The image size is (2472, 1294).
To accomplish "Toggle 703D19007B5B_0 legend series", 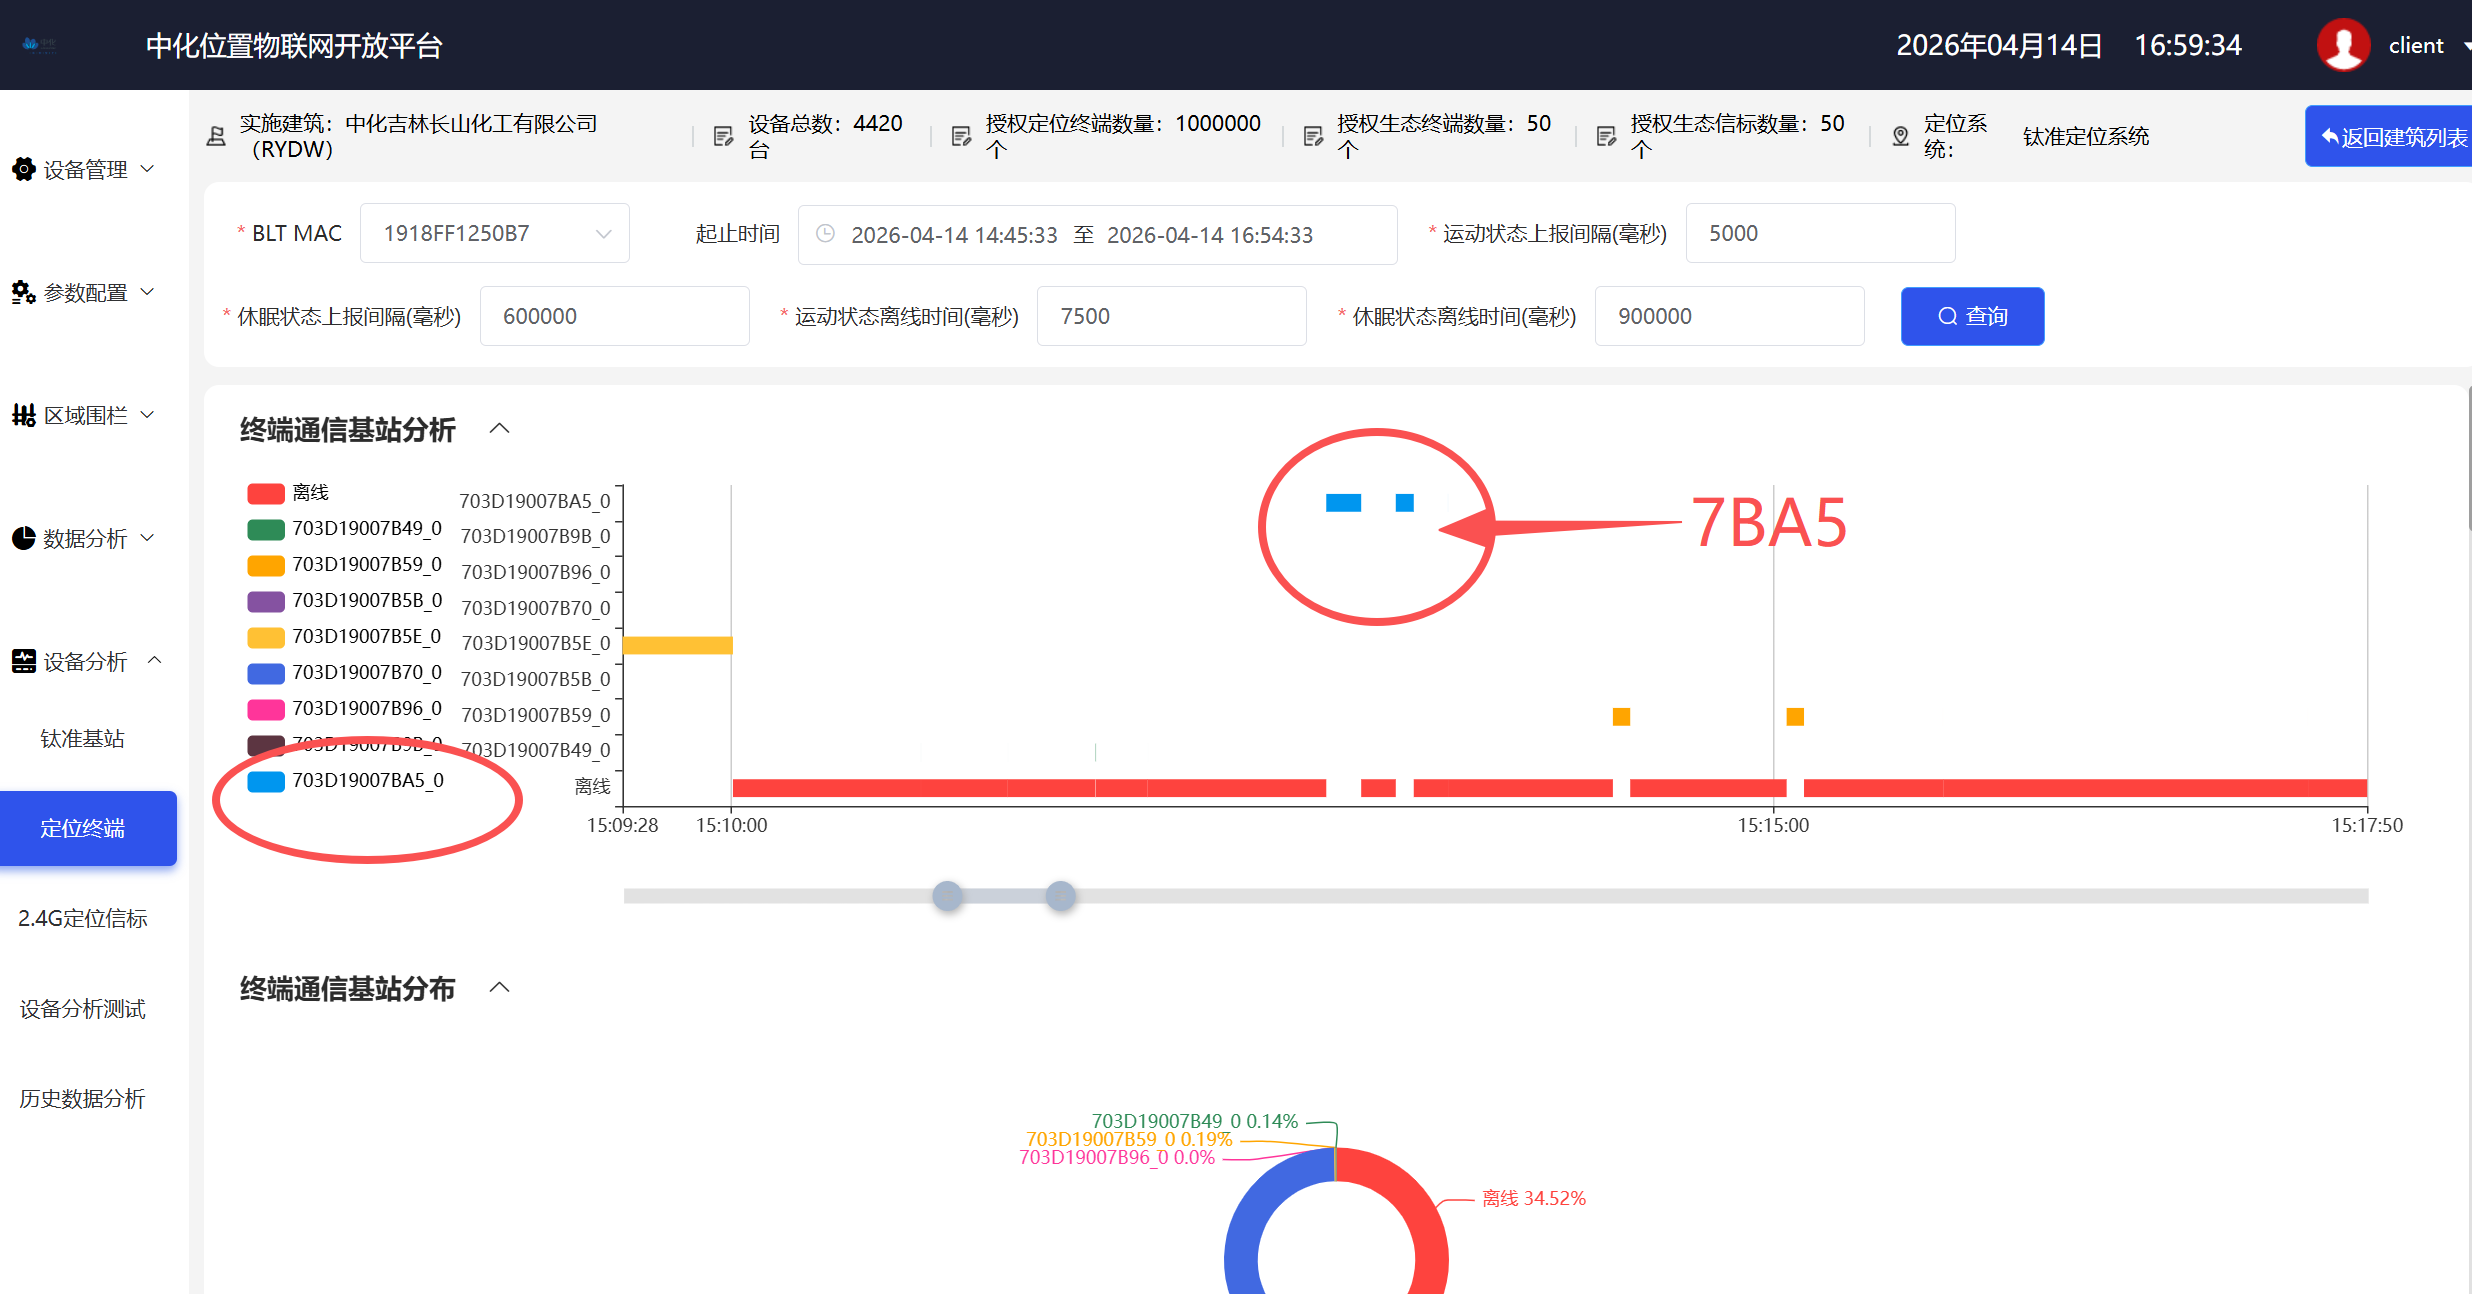I will [344, 601].
